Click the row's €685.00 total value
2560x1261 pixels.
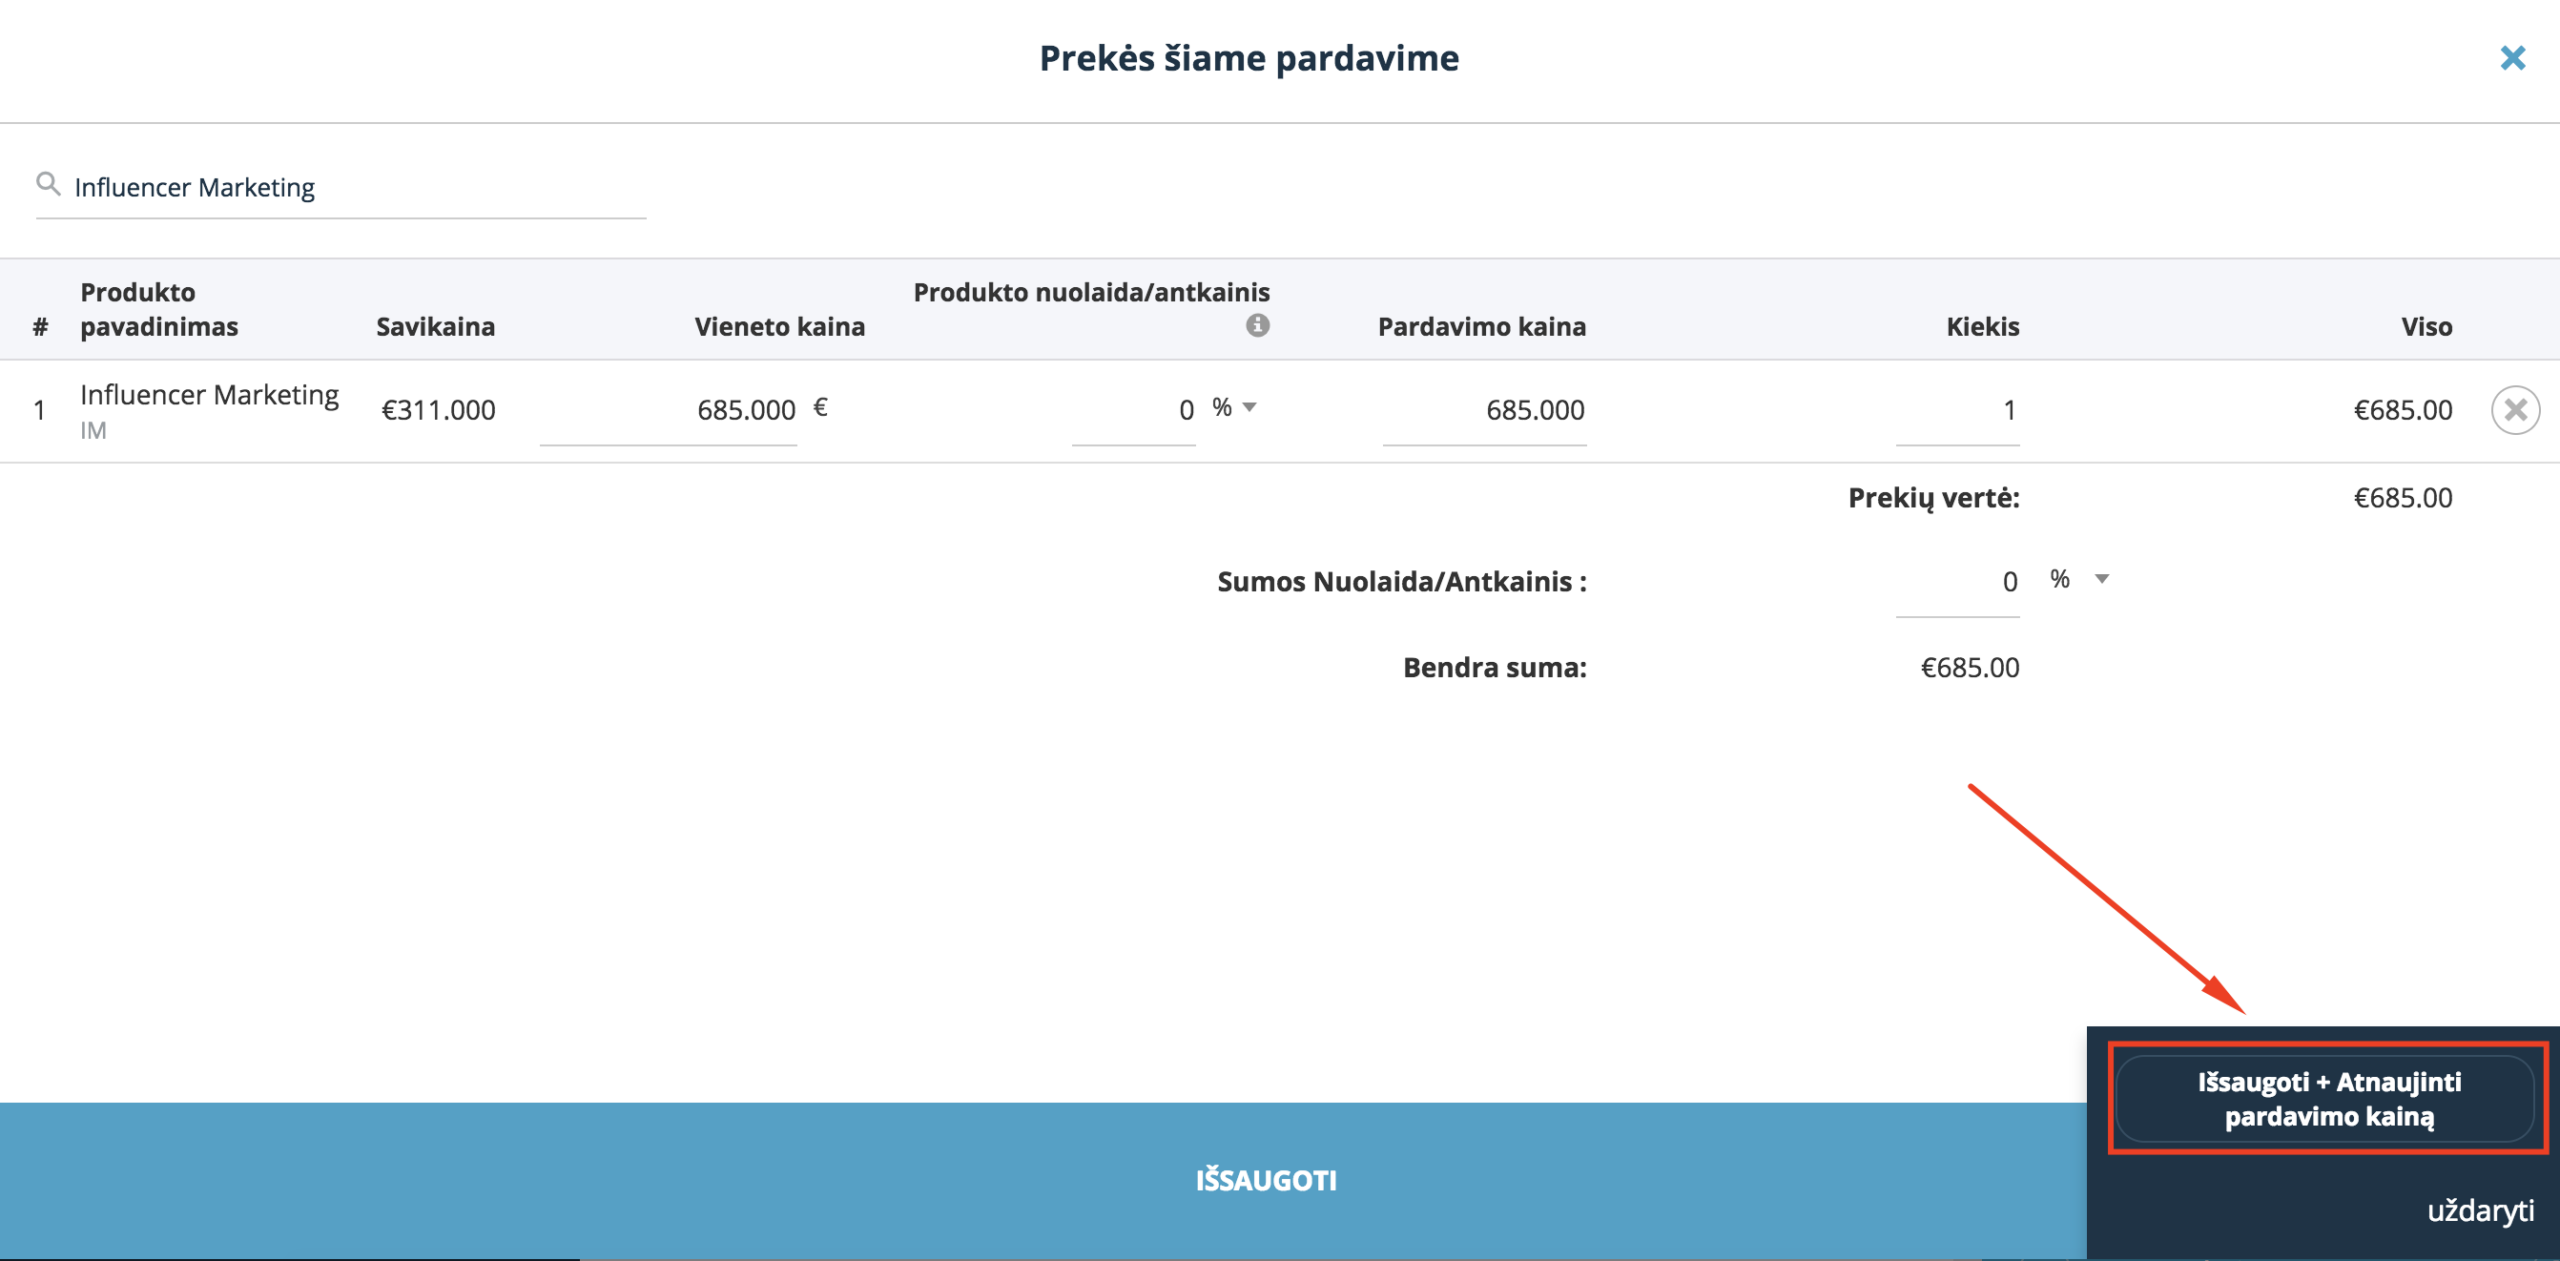point(2403,410)
